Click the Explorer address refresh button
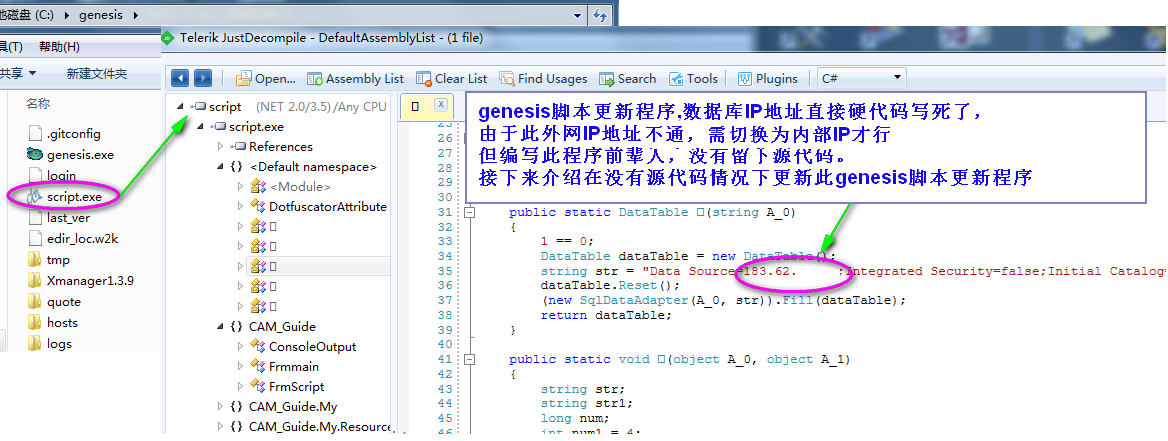The height and width of the screenshot is (441, 1168). coord(600,15)
